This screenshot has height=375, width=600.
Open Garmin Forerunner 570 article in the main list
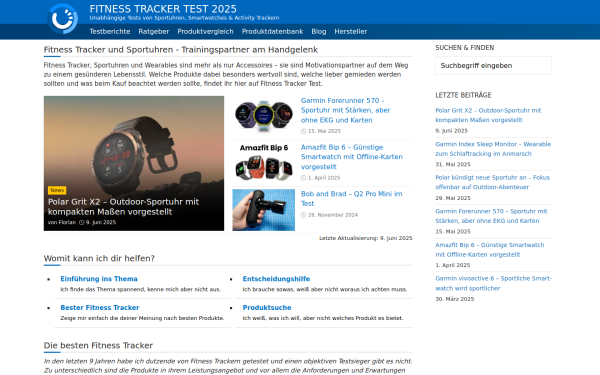346,110
